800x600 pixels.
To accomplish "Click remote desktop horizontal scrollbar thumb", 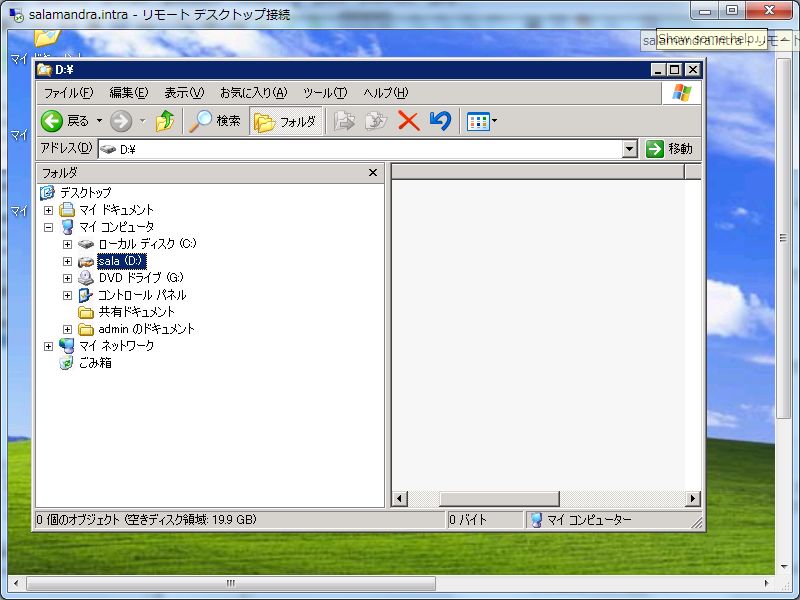I will click(231, 583).
